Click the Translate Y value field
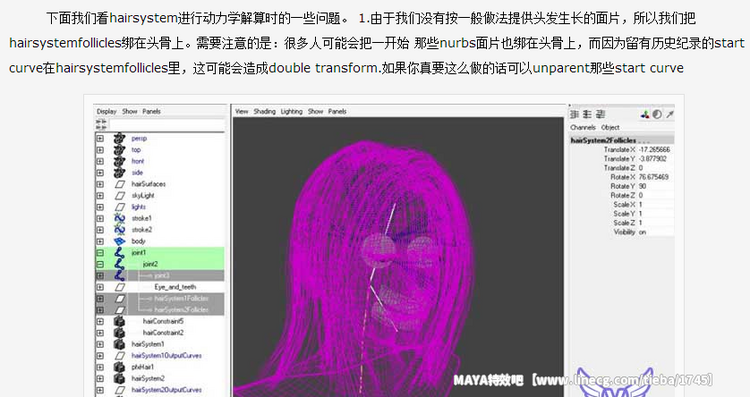750x397 pixels. point(656,159)
